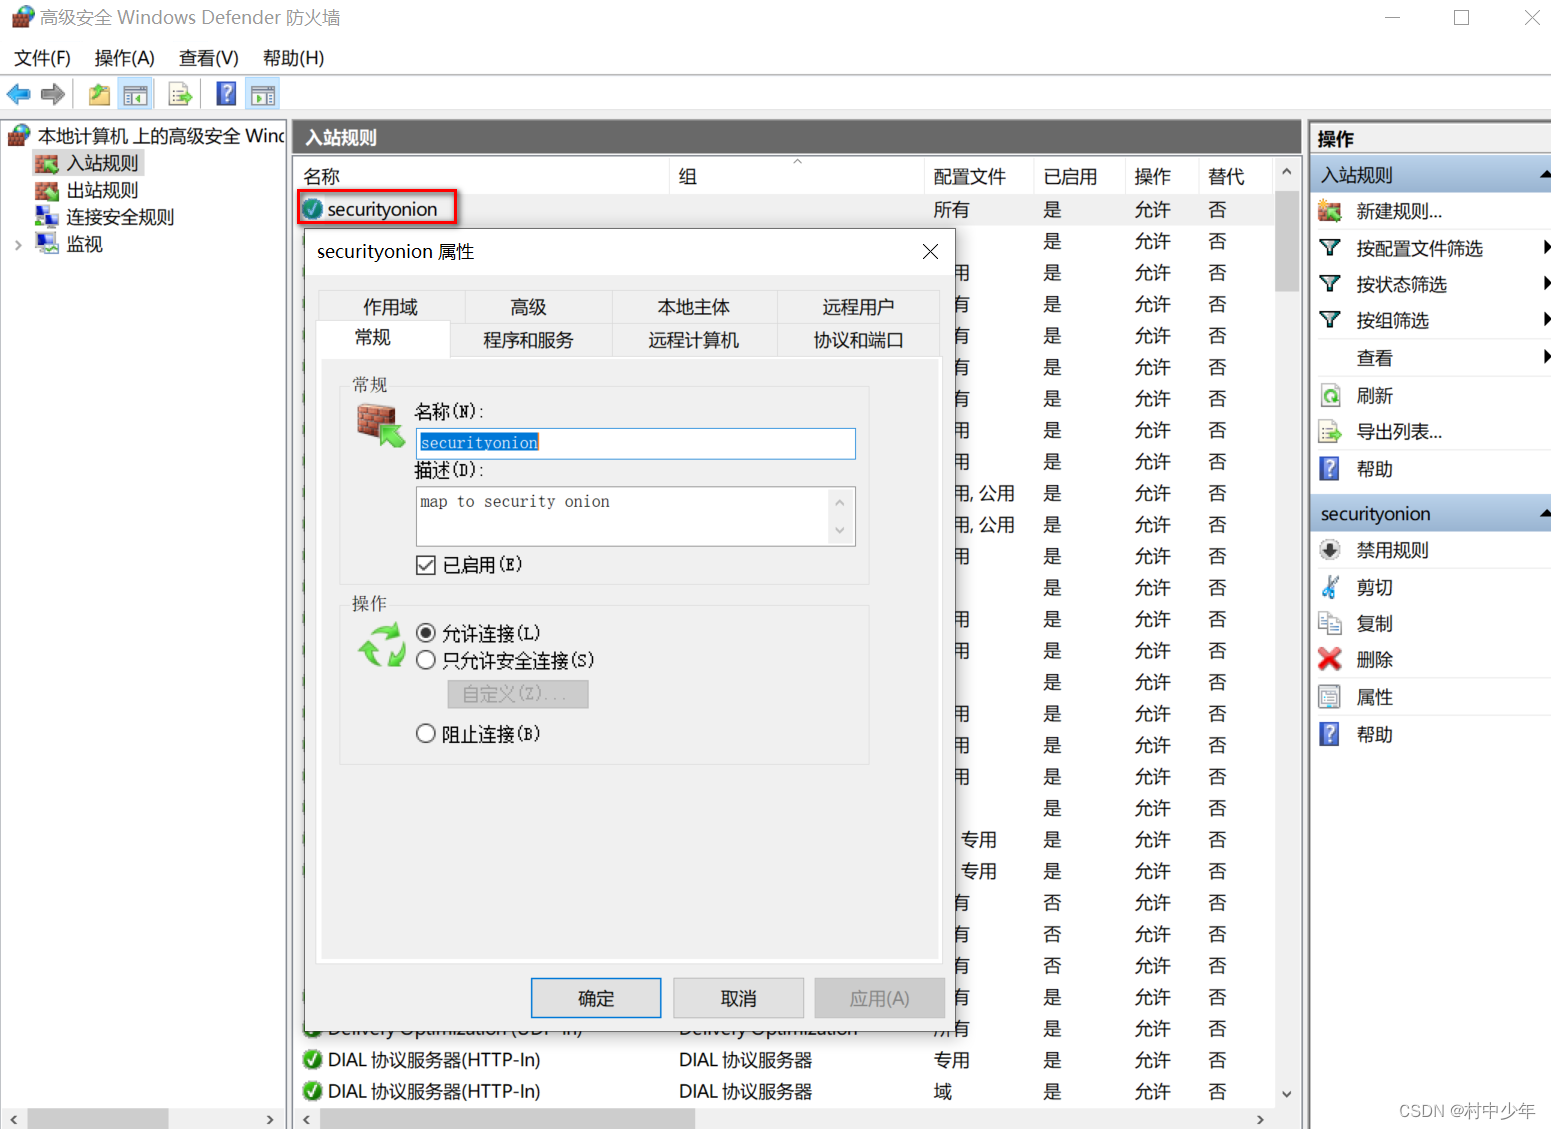Viewport: 1551px width, 1129px height.
Task: Select 只允许安全连接(S) radio button
Action: pos(426,660)
